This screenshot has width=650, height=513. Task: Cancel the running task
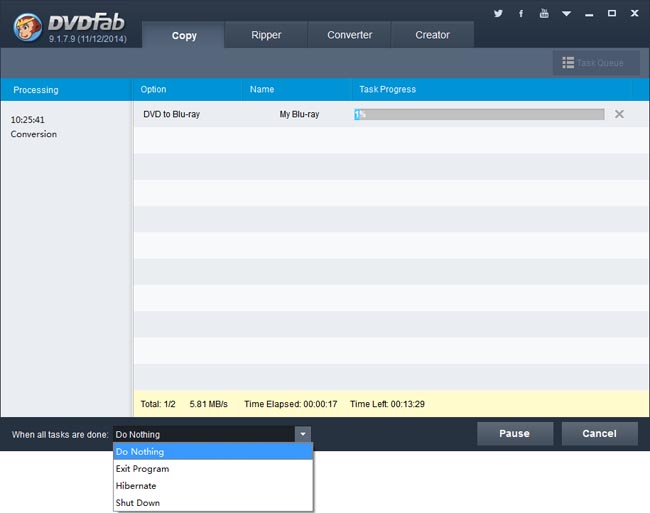[x=599, y=433]
